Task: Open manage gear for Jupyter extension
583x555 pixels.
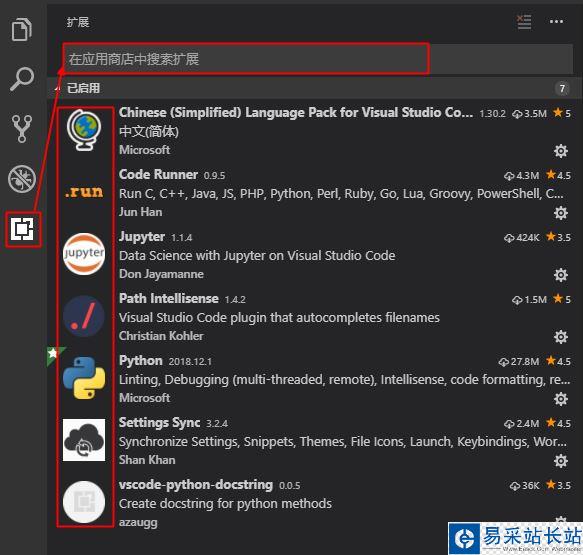Action: point(561,275)
